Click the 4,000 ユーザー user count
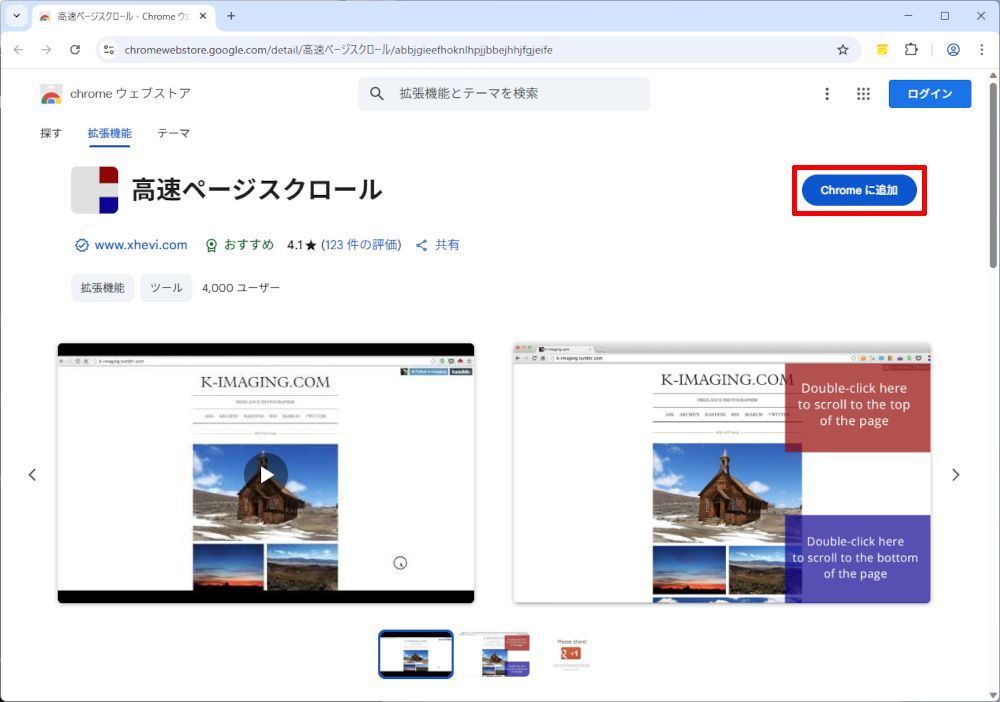This screenshot has height=702, width=1000. [x=241, y=288]
